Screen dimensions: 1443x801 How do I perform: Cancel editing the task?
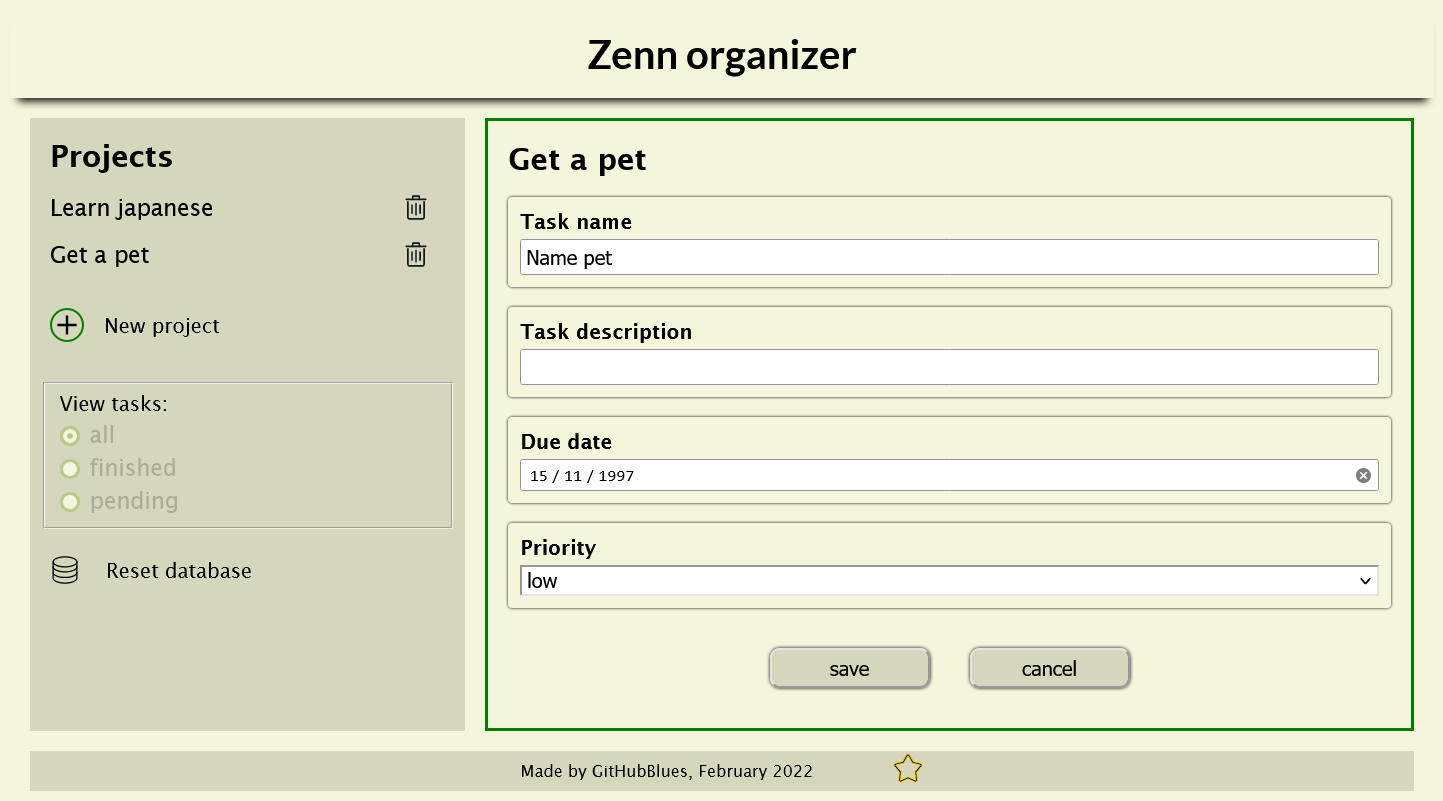point(1049,668)
